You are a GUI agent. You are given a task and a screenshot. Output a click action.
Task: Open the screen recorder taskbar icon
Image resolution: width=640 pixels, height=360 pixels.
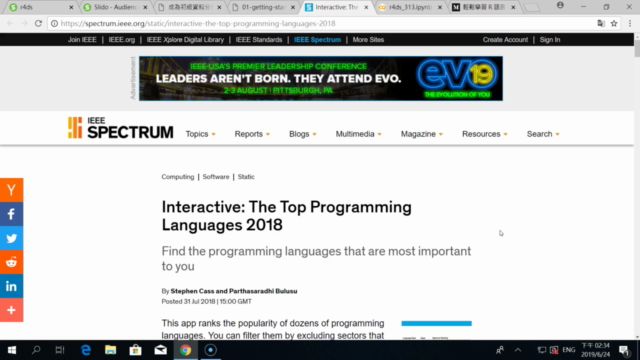tap(210, 350)
